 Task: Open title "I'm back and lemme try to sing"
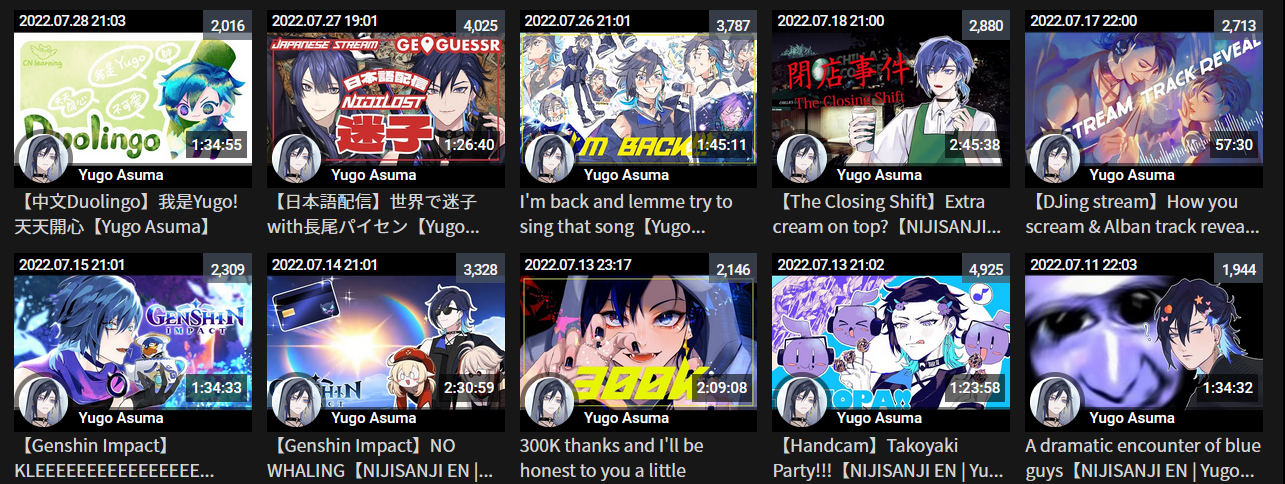tap(627, 214)
